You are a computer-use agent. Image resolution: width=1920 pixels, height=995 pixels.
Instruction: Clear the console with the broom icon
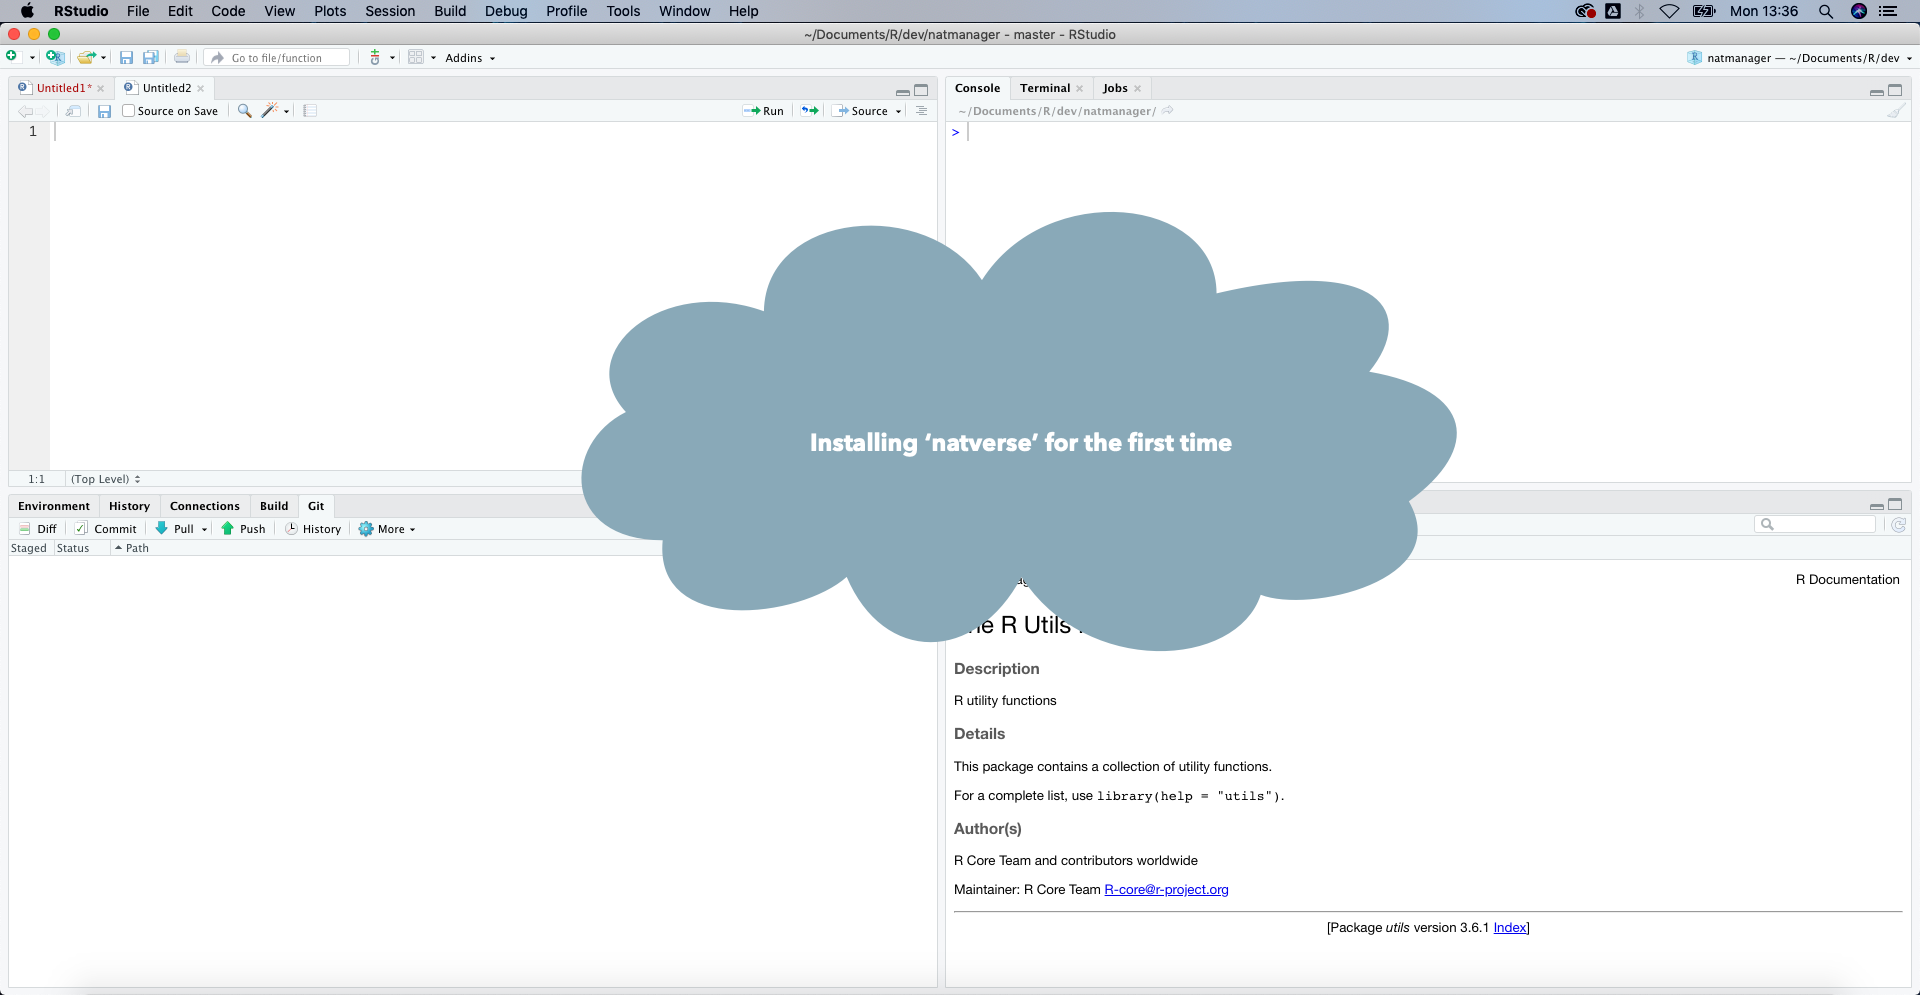tap(1895, 111)
